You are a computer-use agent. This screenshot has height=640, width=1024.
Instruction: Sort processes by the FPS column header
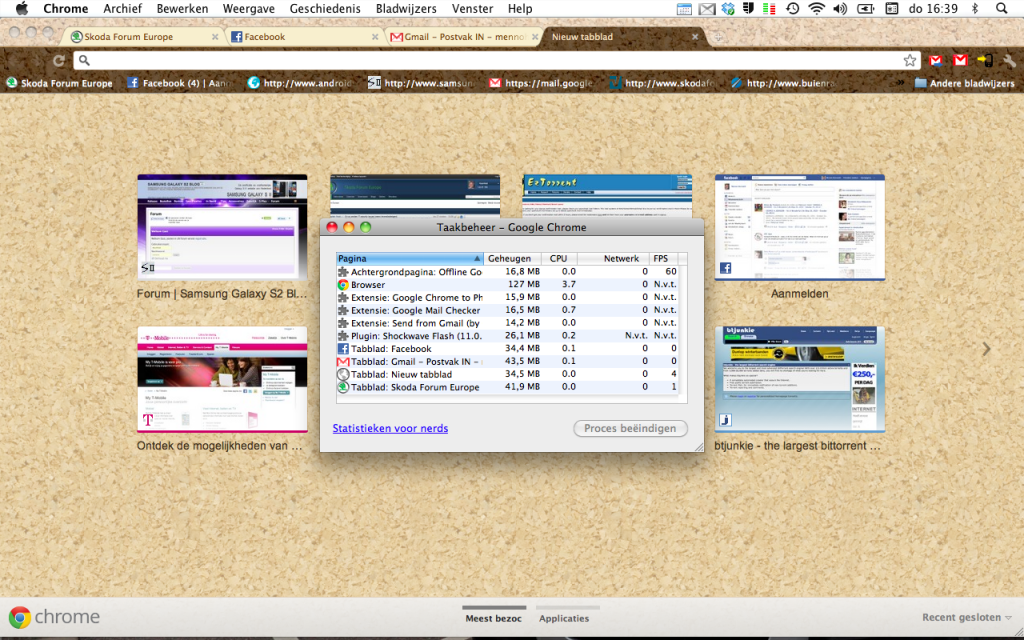coord(664,259)
